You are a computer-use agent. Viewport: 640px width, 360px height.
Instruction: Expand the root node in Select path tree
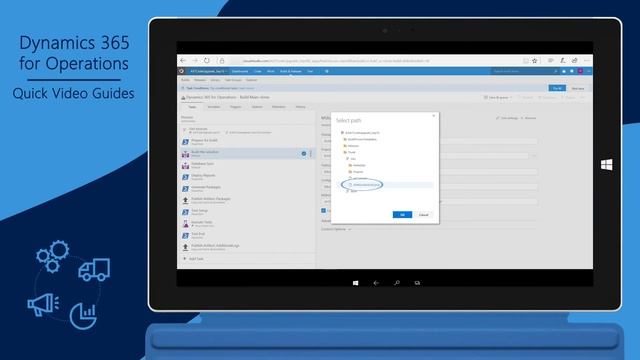[342, 133]
